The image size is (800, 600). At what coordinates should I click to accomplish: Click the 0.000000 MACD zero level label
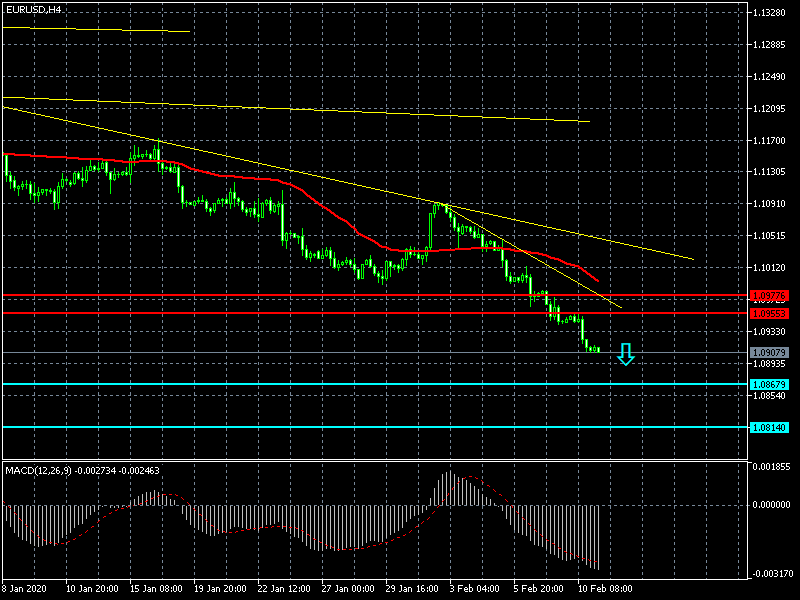point(771,505)
